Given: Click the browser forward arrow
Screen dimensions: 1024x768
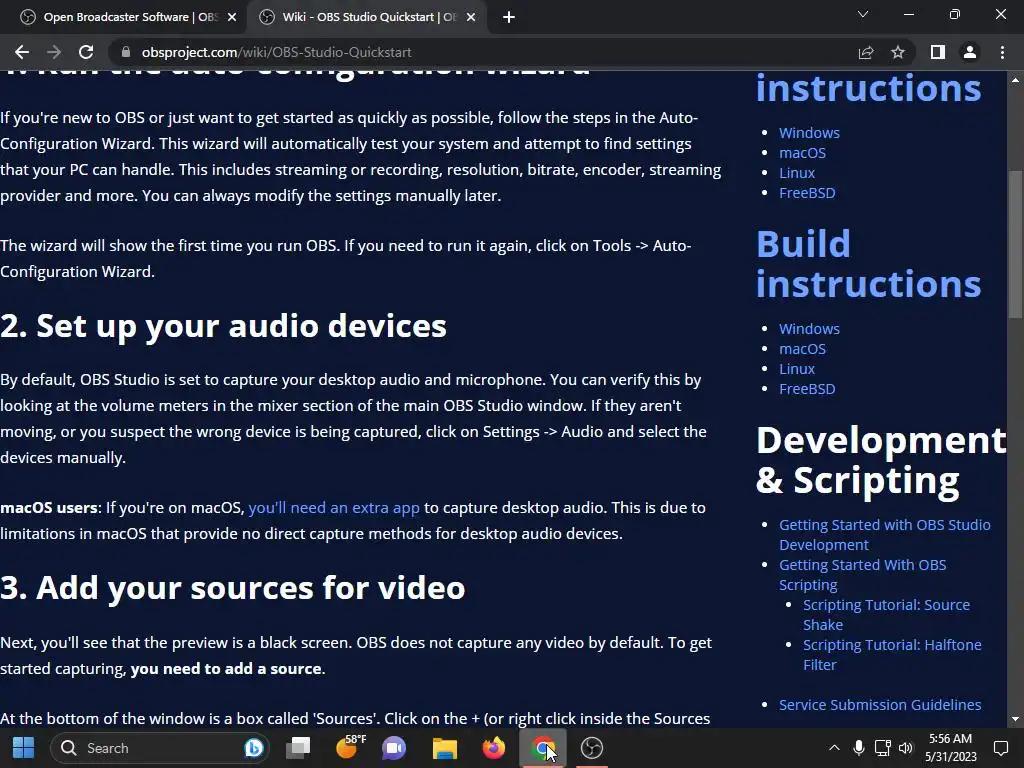Looking at the screenshot, I should [x=54, y=52].
